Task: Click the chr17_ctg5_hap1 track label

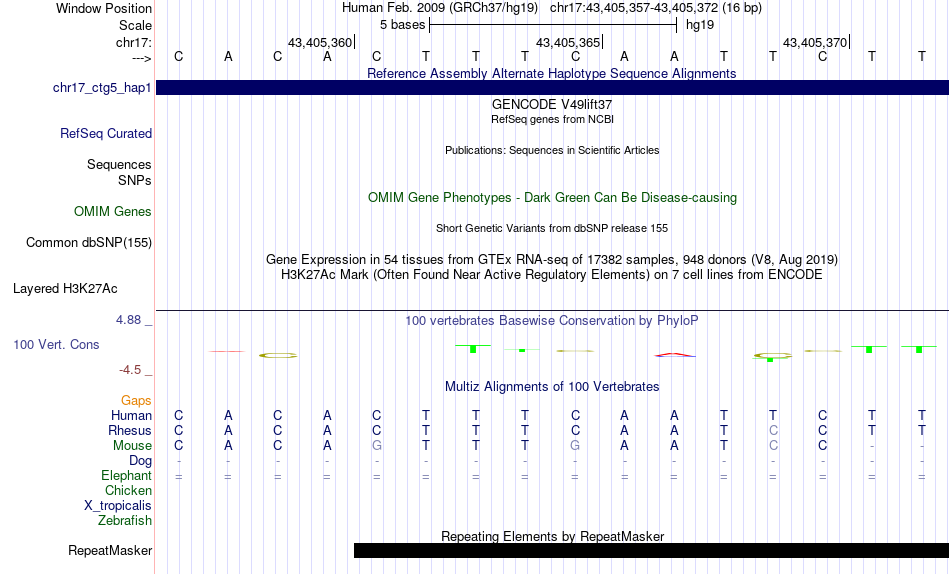Action: 102,88
